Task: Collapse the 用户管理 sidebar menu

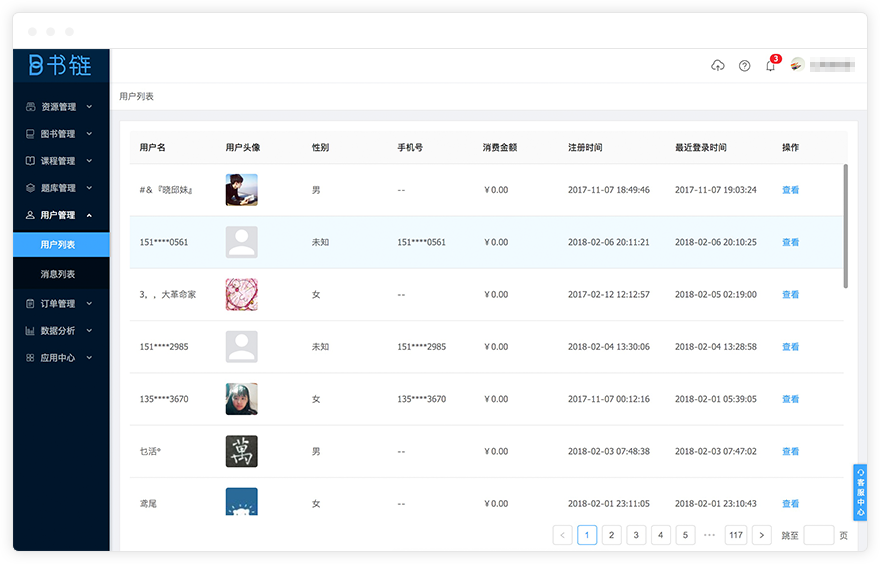Action: pyautogui.click(x=60, y=215)
